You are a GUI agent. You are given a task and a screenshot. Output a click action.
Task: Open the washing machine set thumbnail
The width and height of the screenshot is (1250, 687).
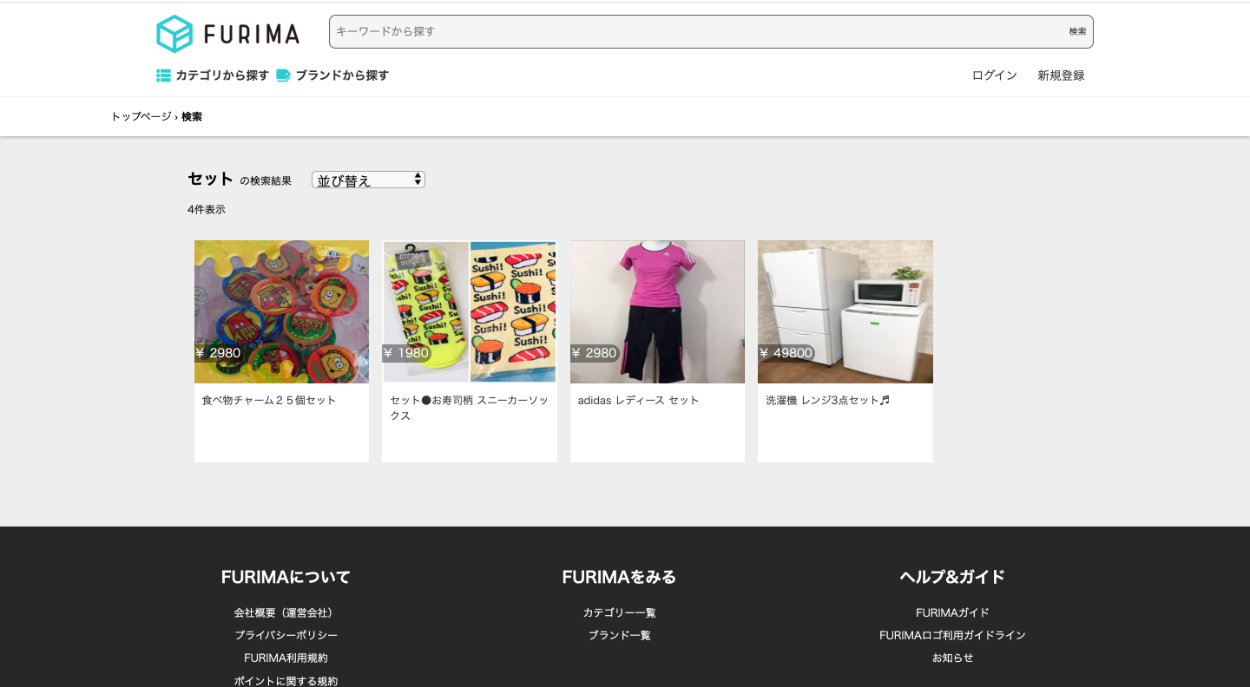(x=845, y=311)
